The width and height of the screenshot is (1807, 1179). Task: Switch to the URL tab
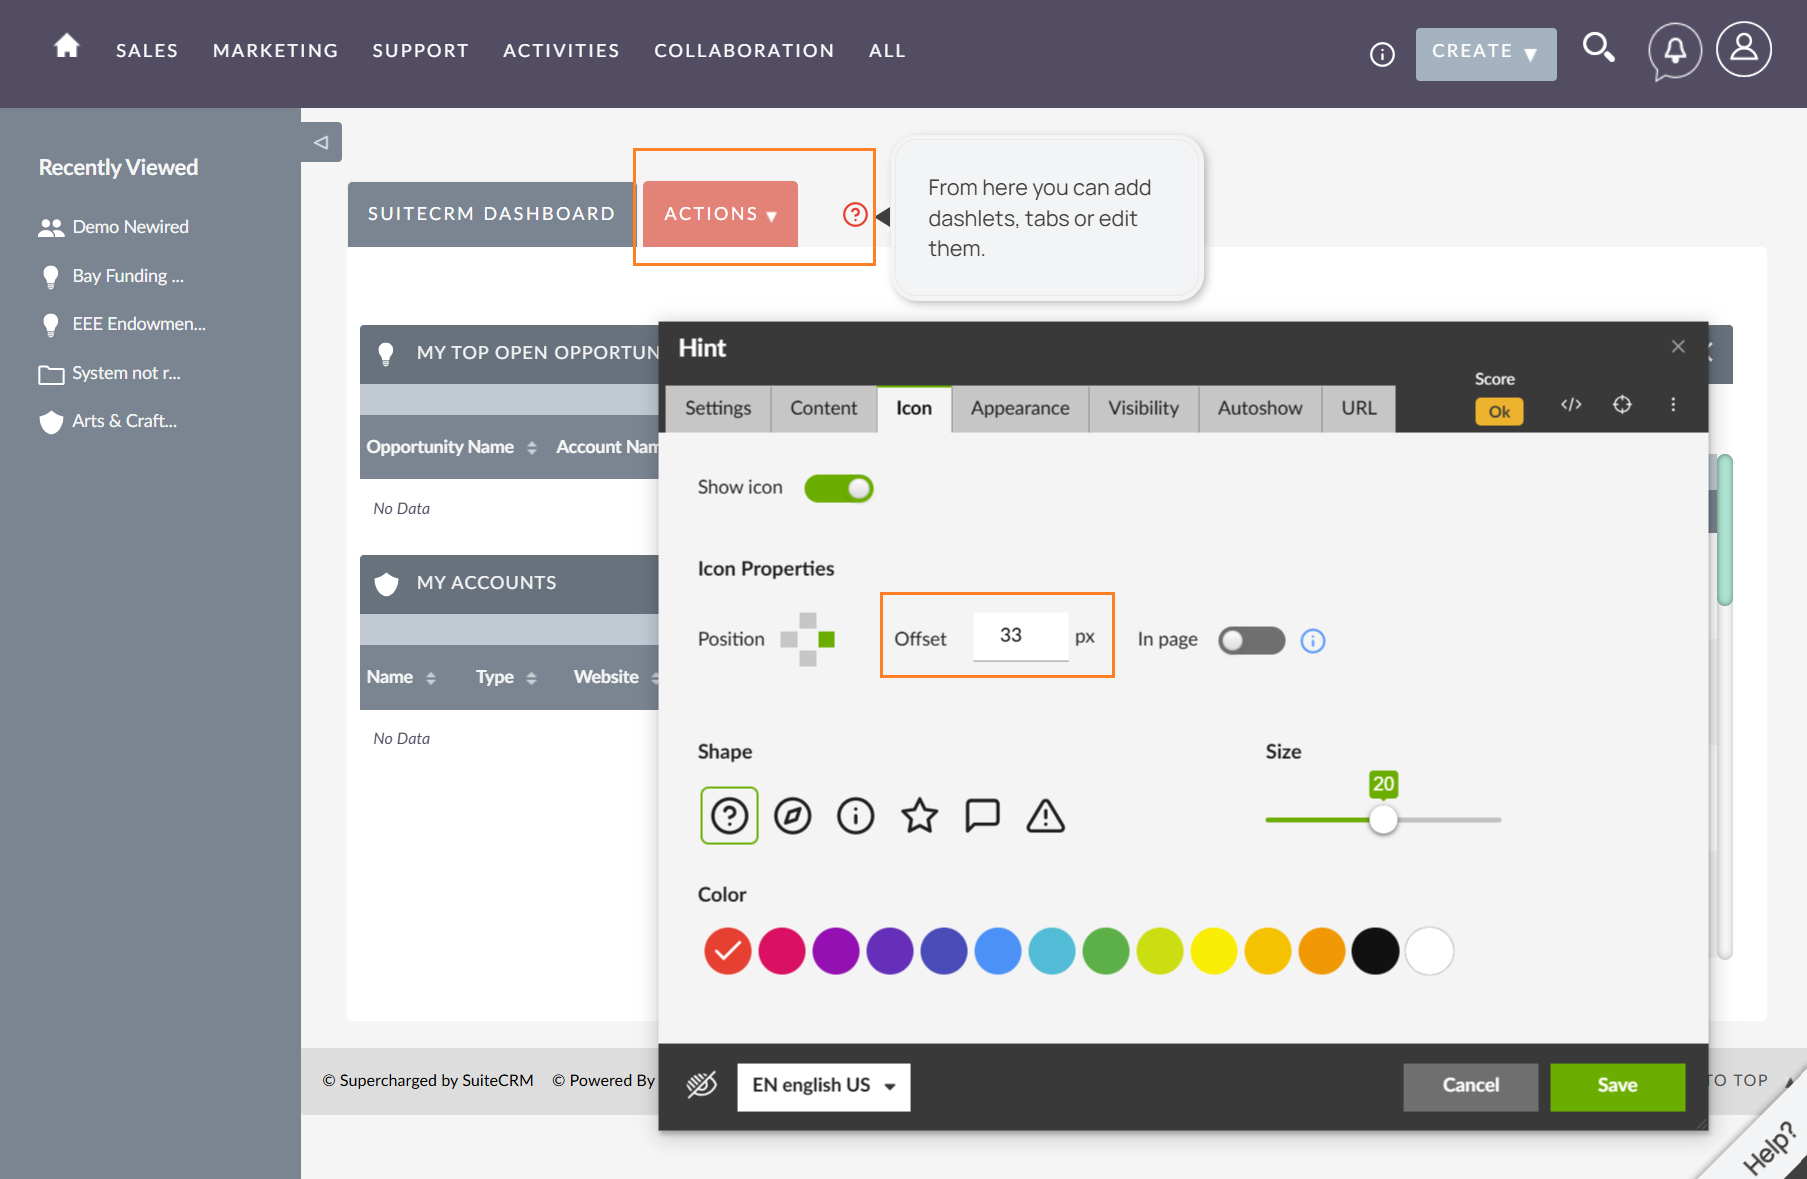pyautogui.click(x=1359, y=409)
